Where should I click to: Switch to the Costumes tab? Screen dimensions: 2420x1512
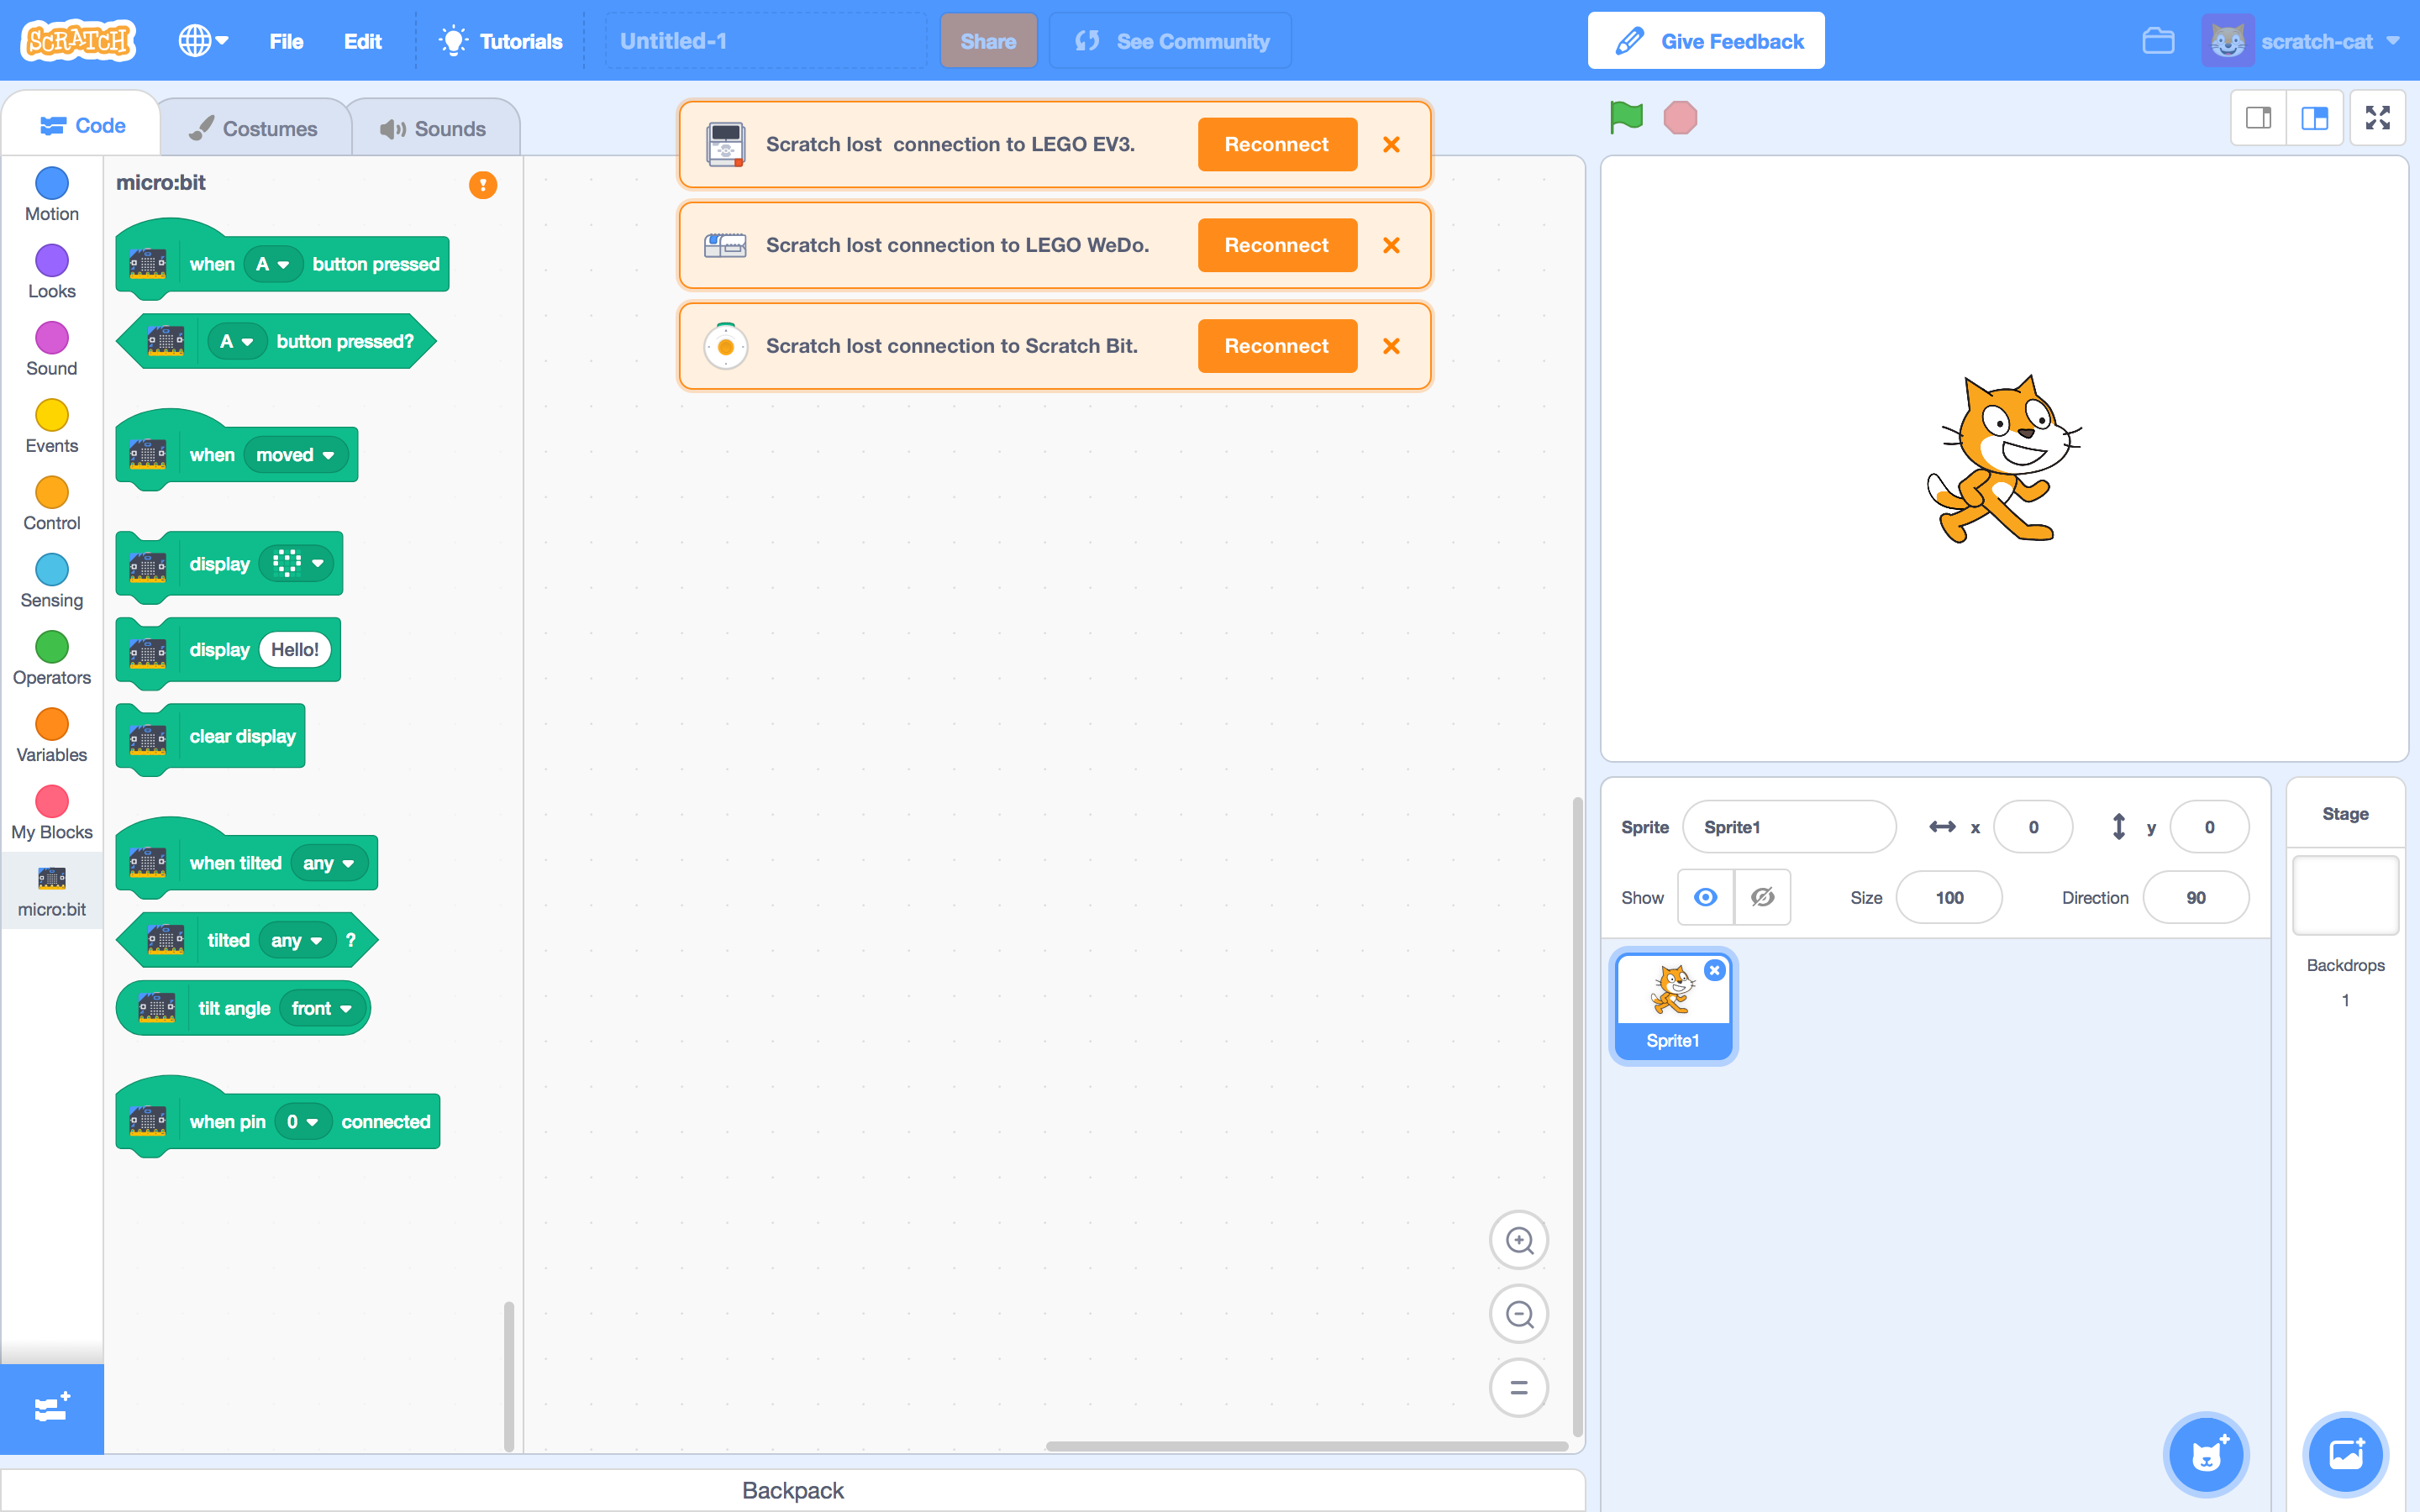tap(254, 128)
